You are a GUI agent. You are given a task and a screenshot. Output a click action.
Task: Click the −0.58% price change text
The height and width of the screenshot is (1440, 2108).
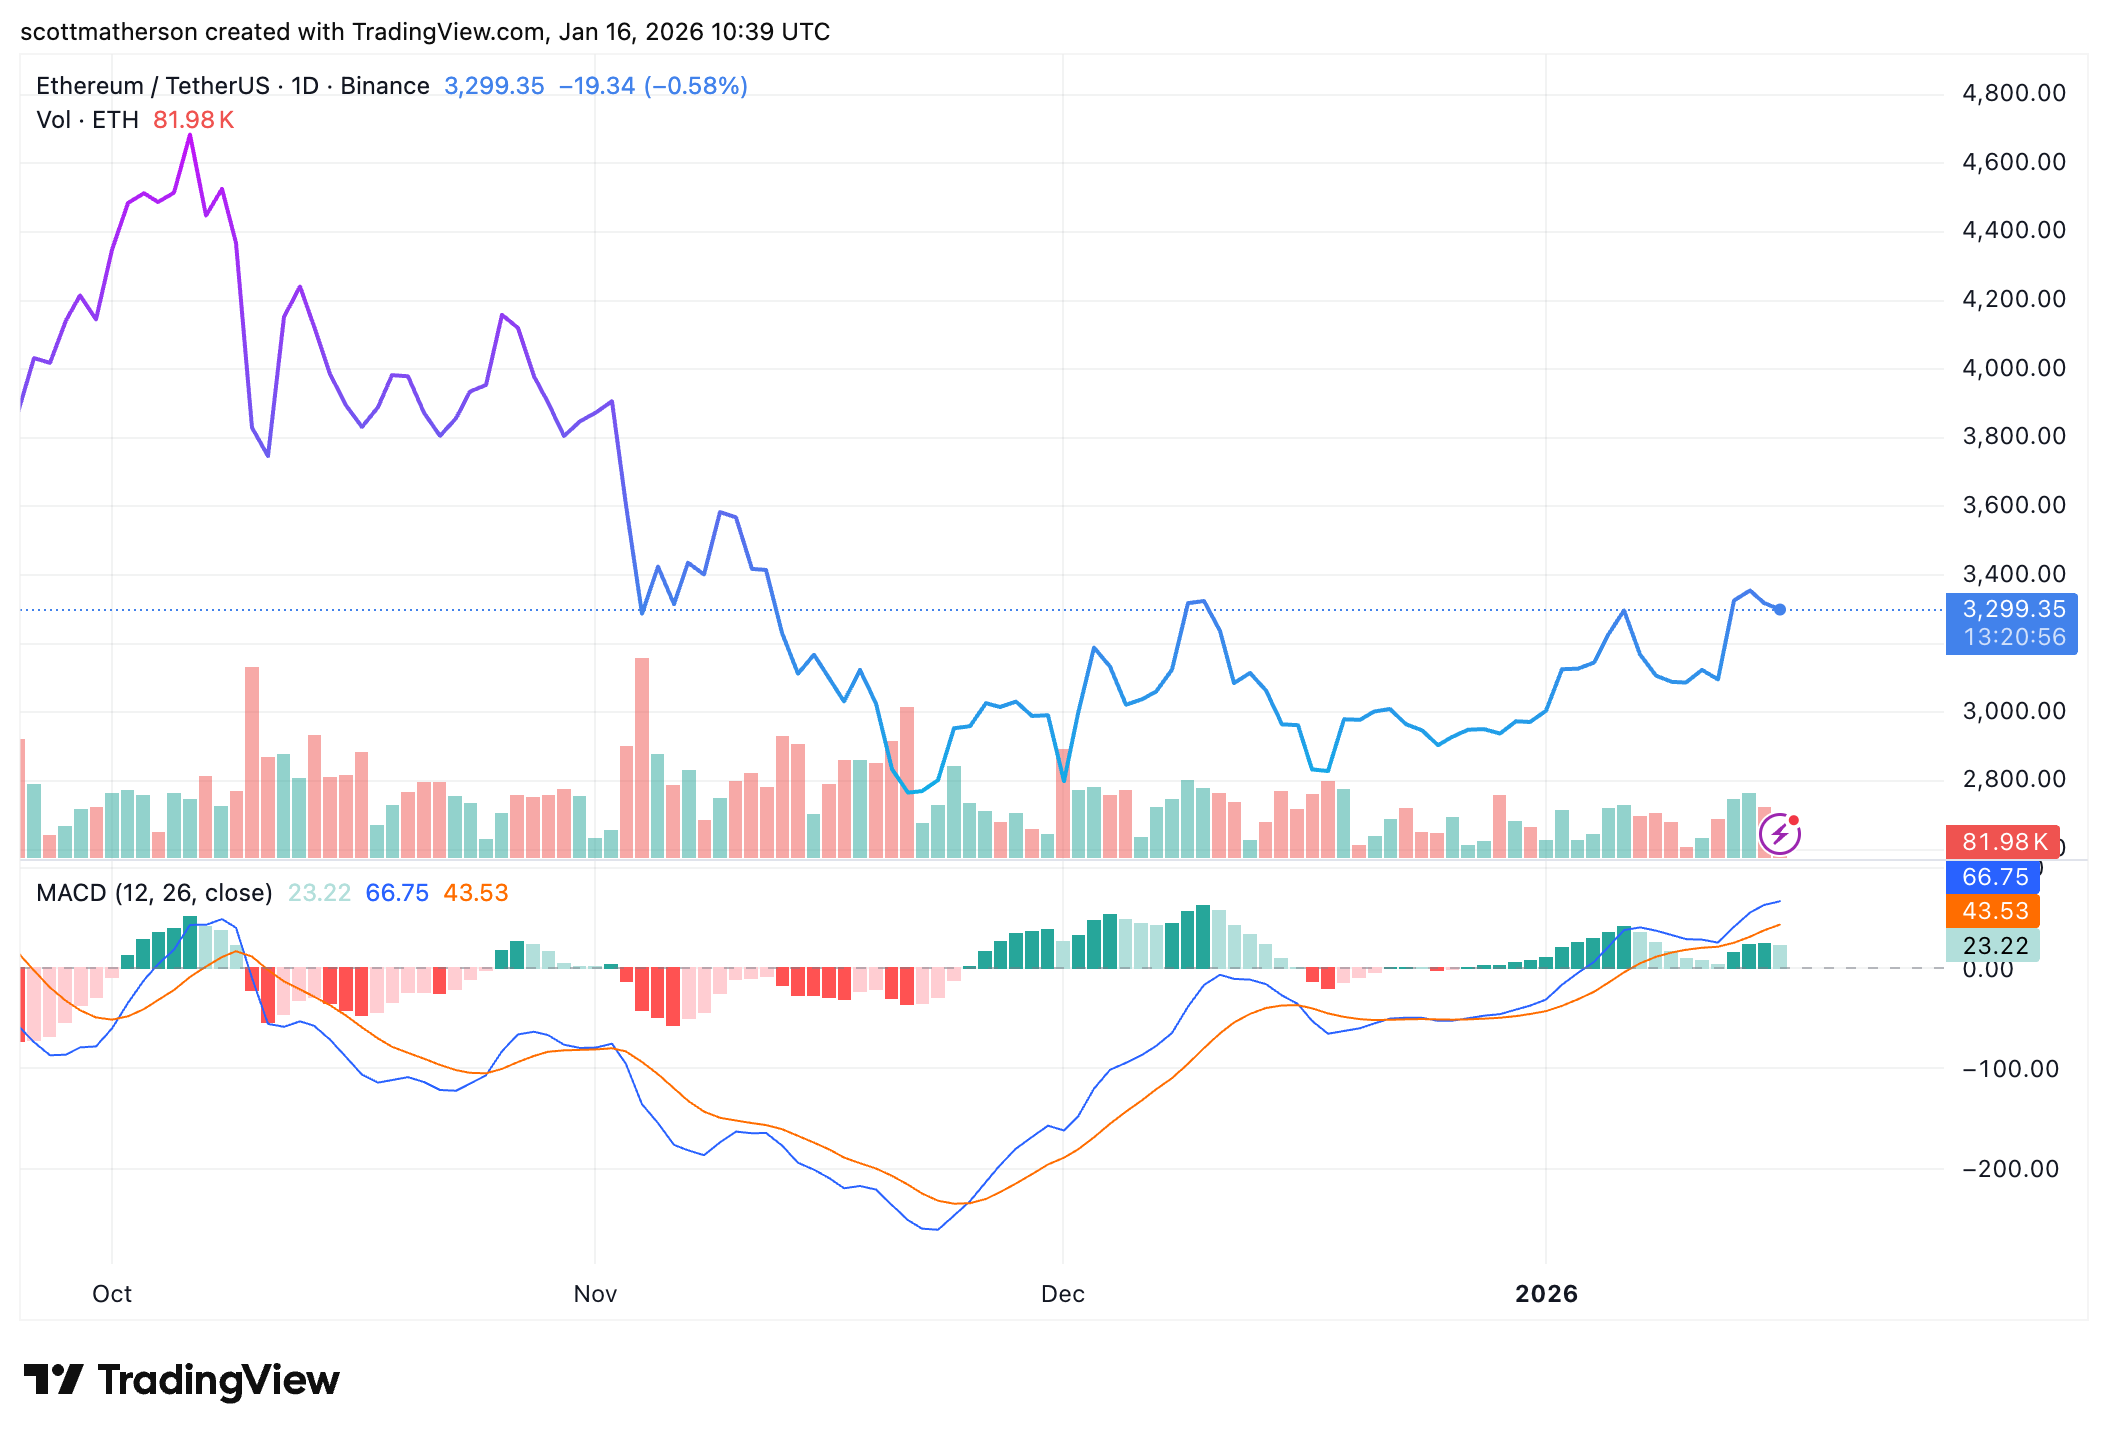point(695,86)
